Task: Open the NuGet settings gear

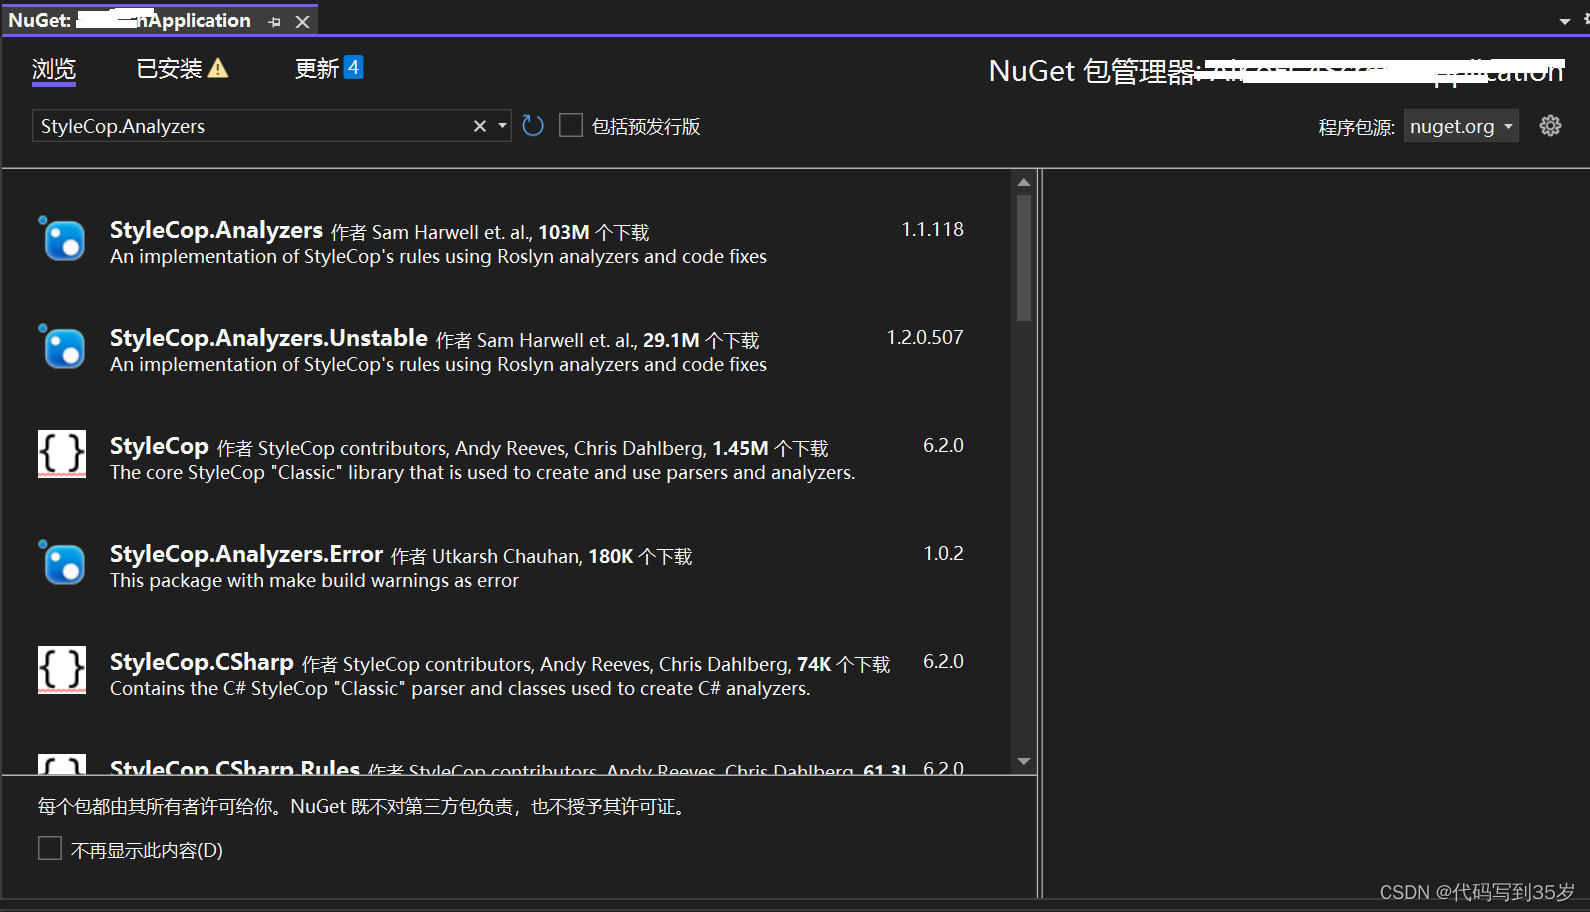Action: point(1550,126)
